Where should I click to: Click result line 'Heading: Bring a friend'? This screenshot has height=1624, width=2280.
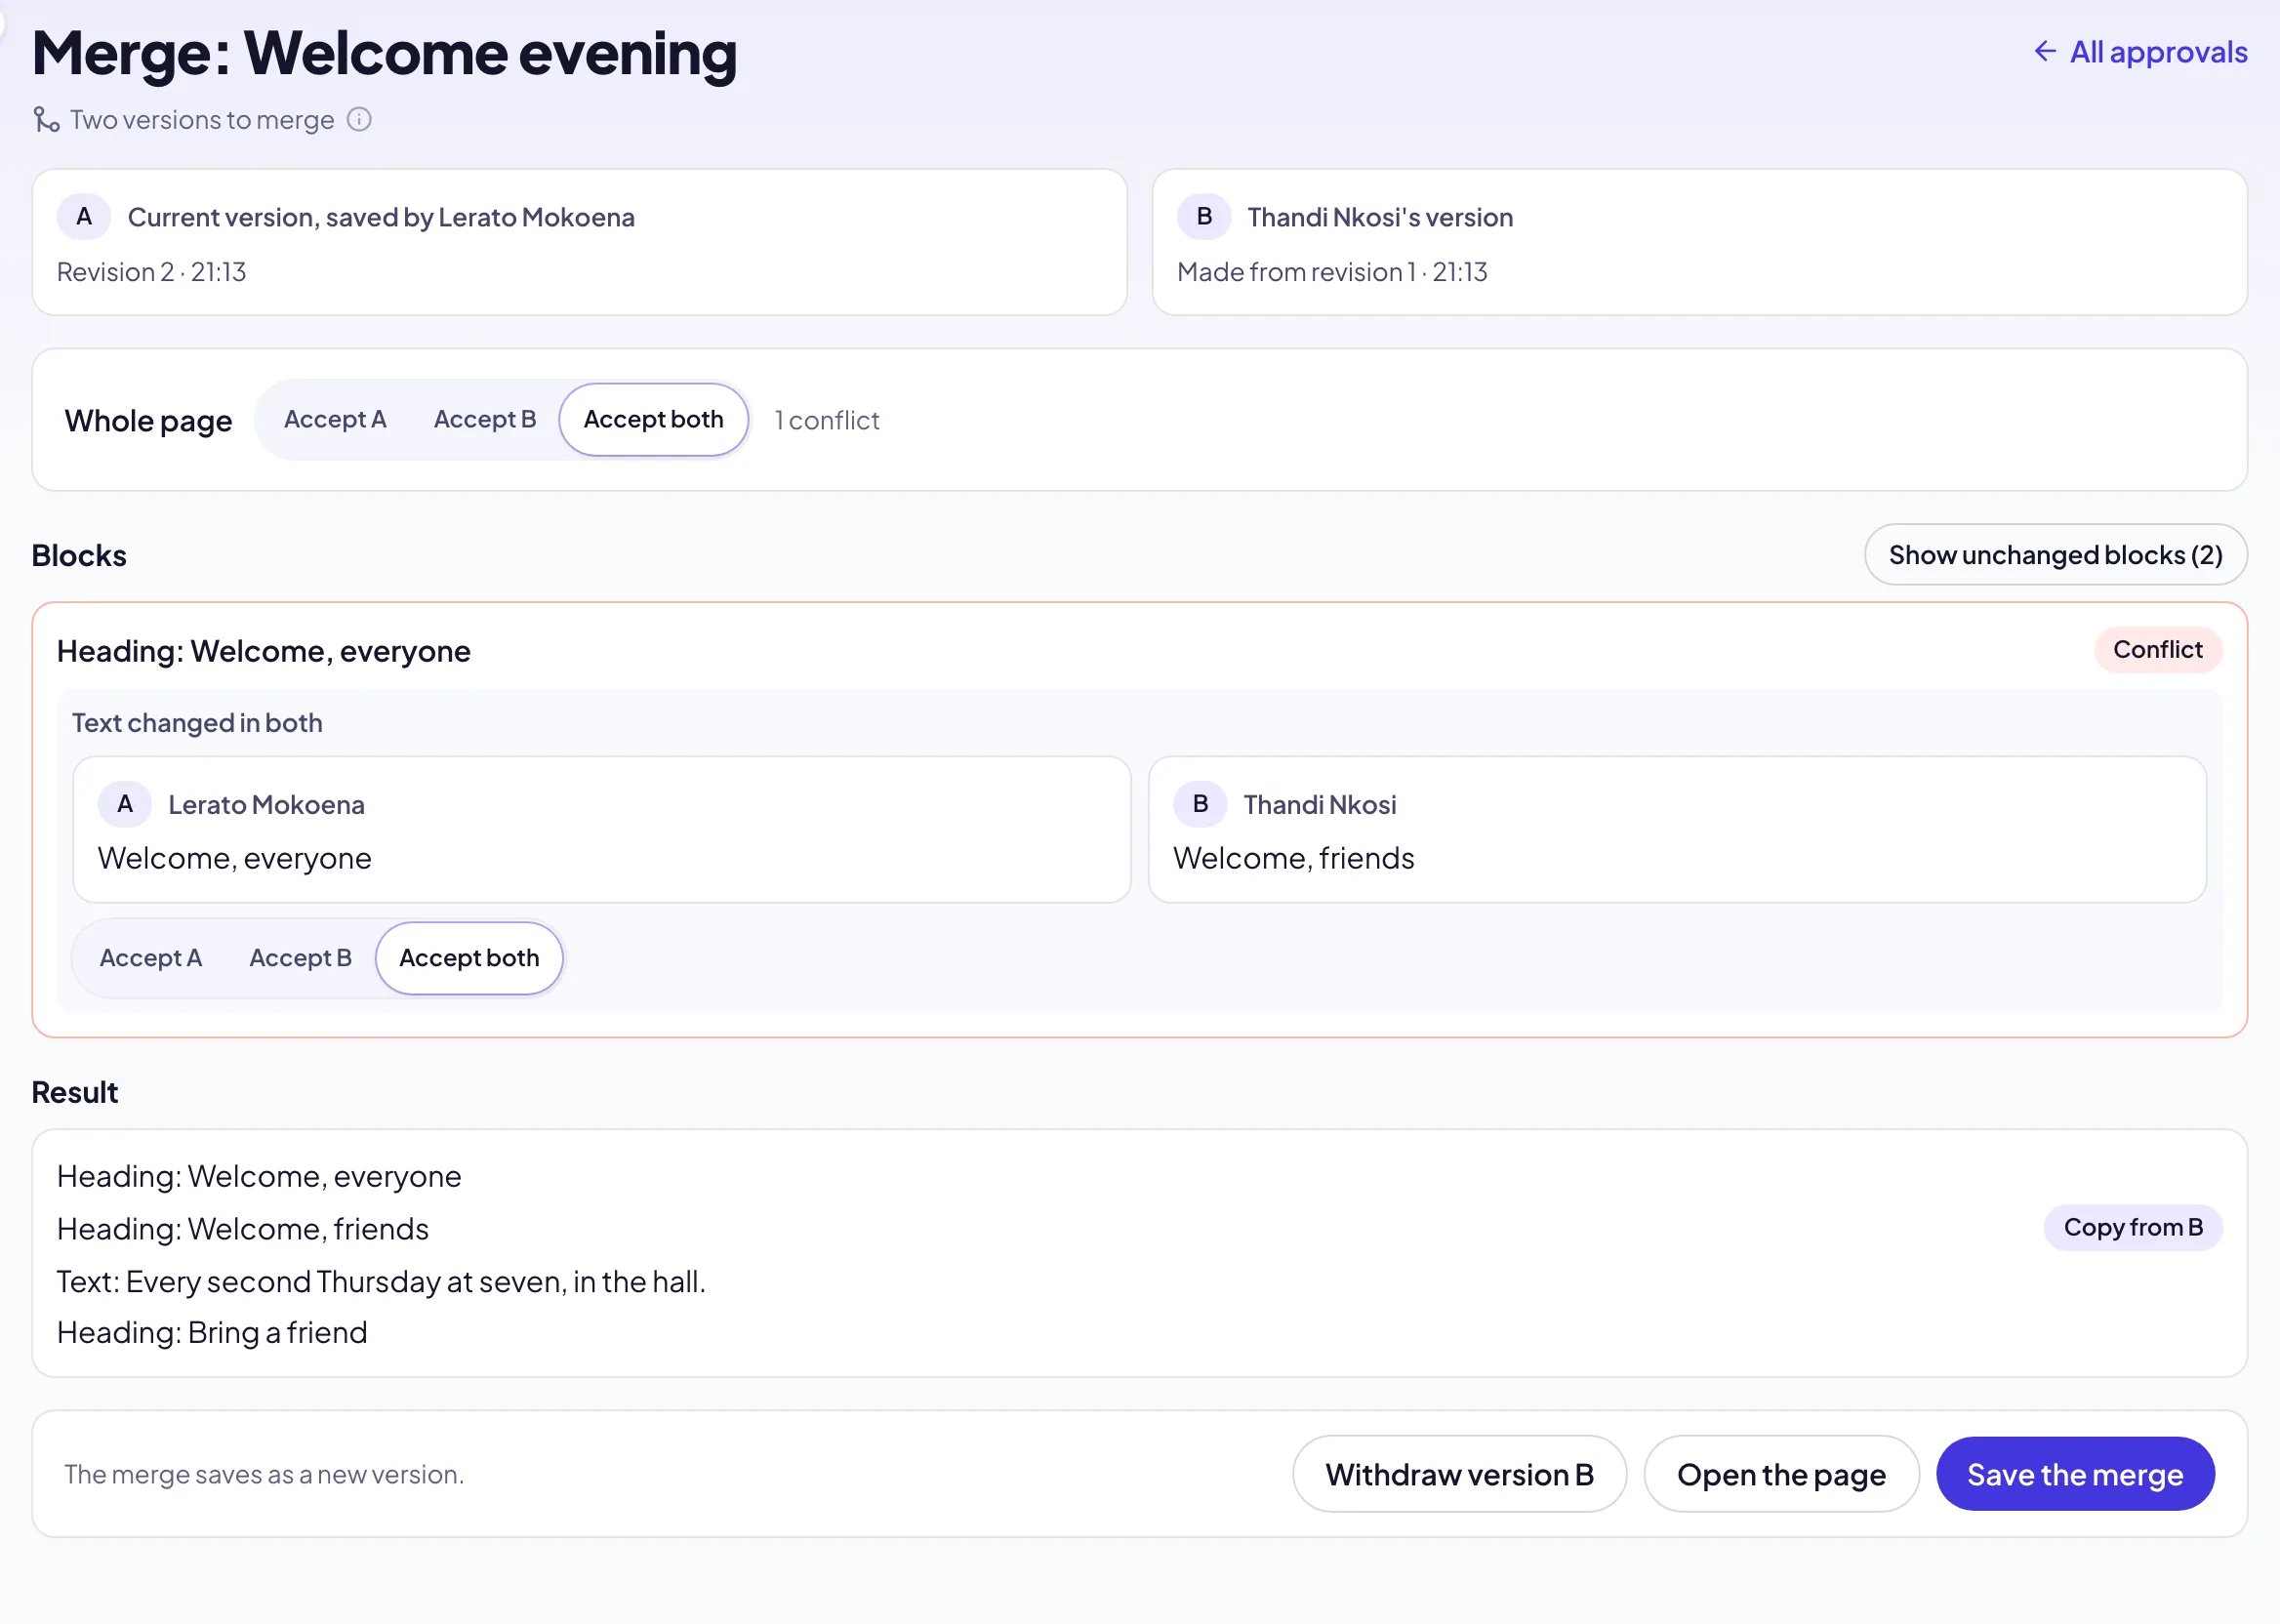pos(212,1333)
